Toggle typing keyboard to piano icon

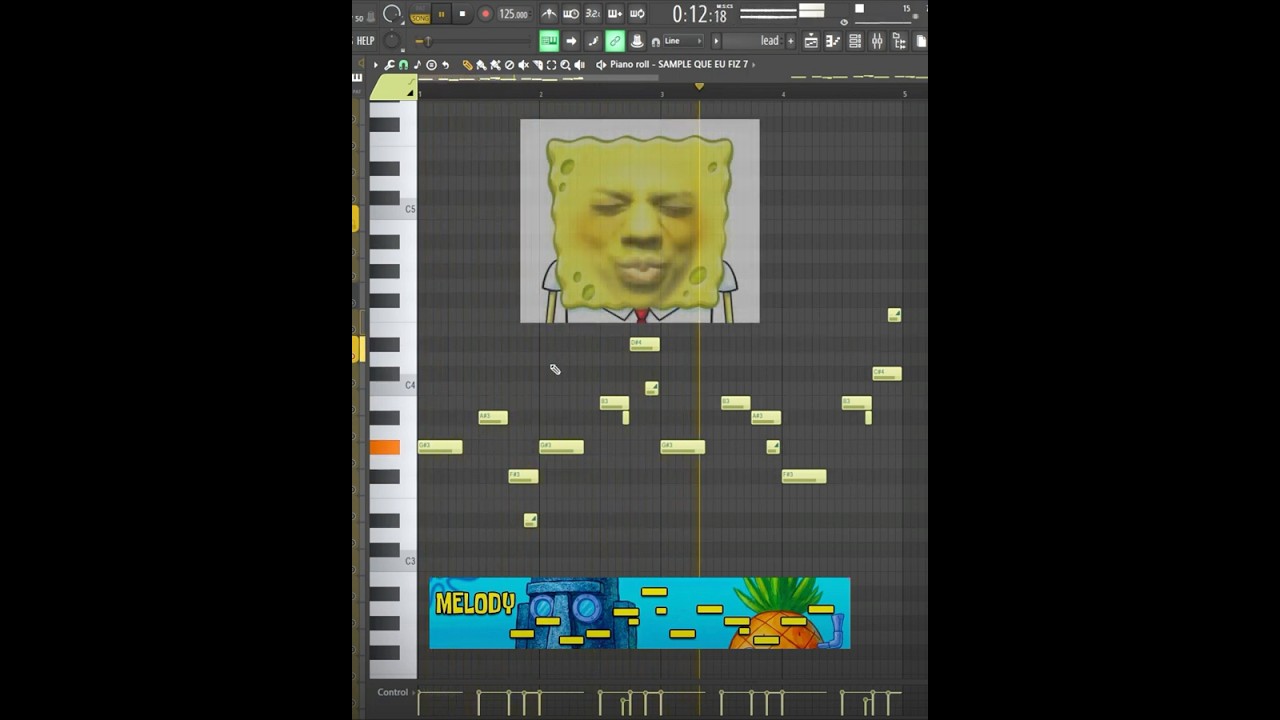point(549,41)
